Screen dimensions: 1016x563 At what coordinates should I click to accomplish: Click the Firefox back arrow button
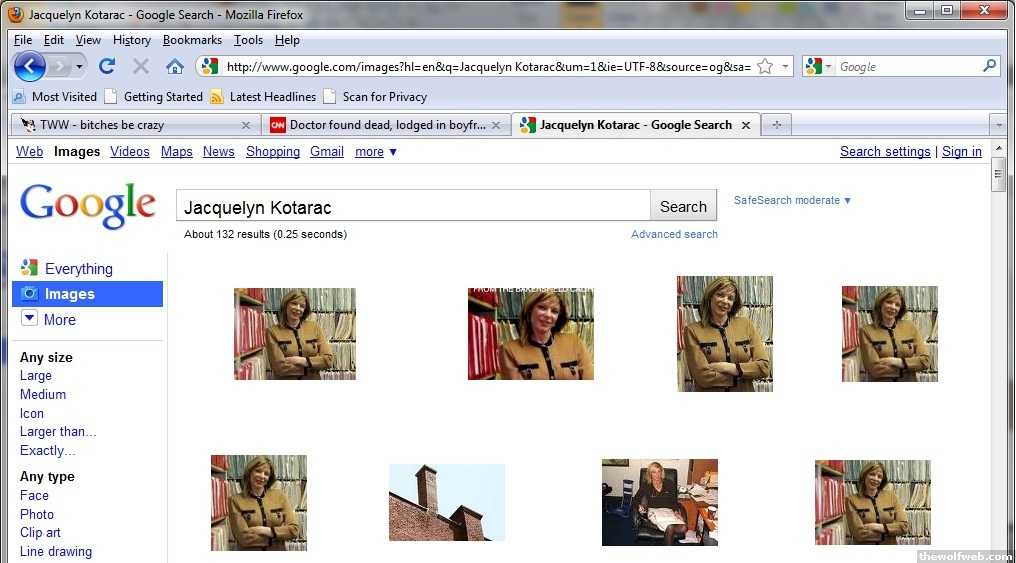(29, 66)
